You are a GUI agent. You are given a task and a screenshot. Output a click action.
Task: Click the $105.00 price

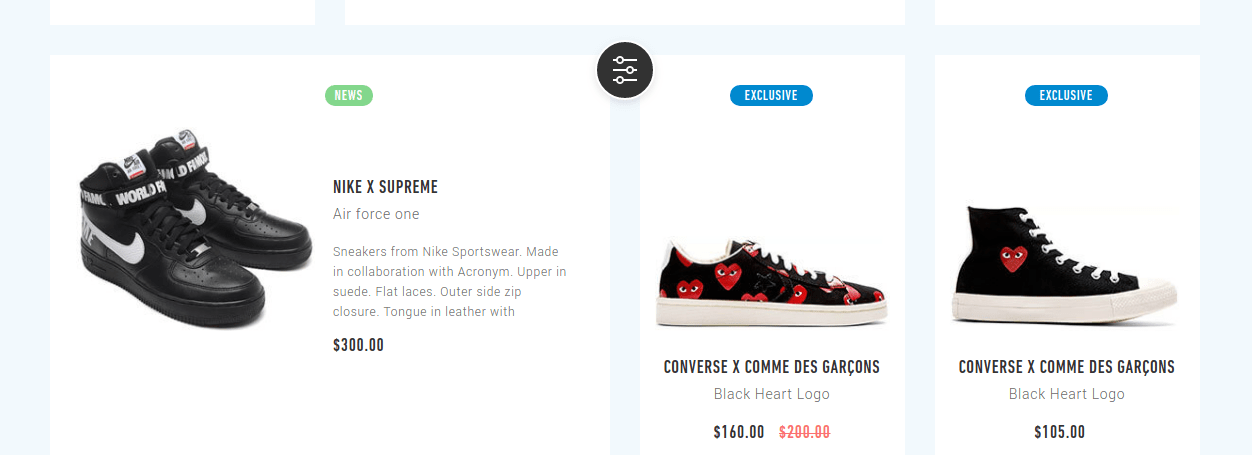[1060, 432]
